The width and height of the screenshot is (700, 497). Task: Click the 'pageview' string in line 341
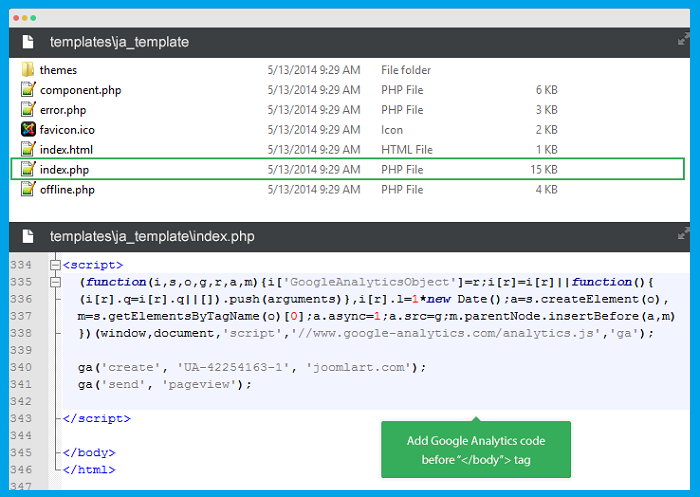(199, 384)
